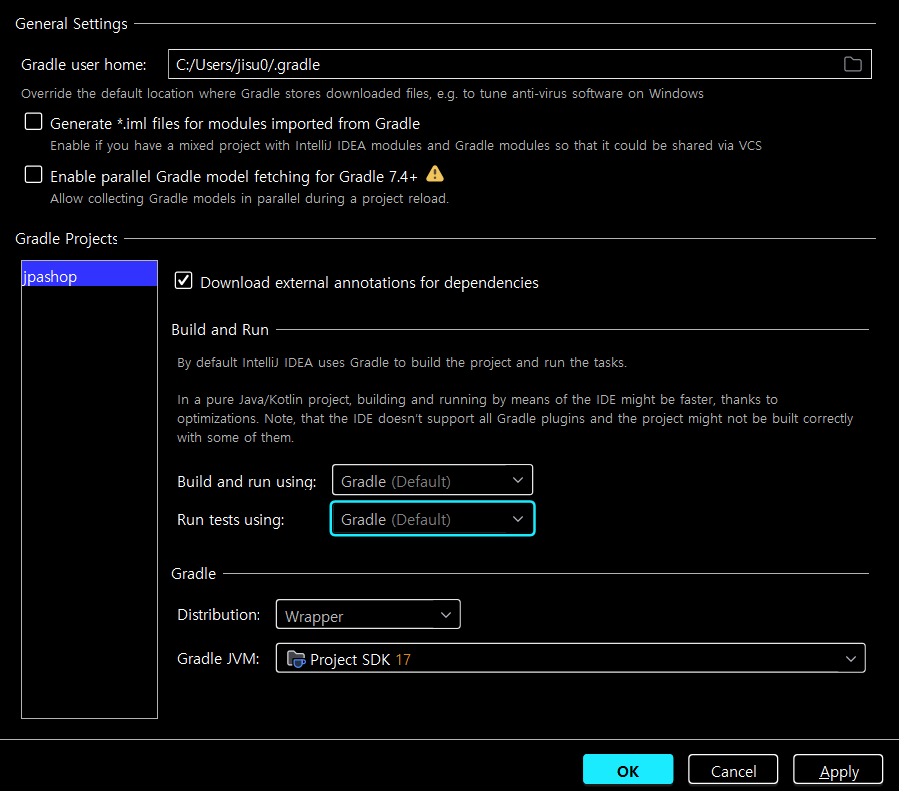Toggle Enable parallel Gradle model fetching checkbox
Viewport: 899px width, 791px height.
coord(33,174)
